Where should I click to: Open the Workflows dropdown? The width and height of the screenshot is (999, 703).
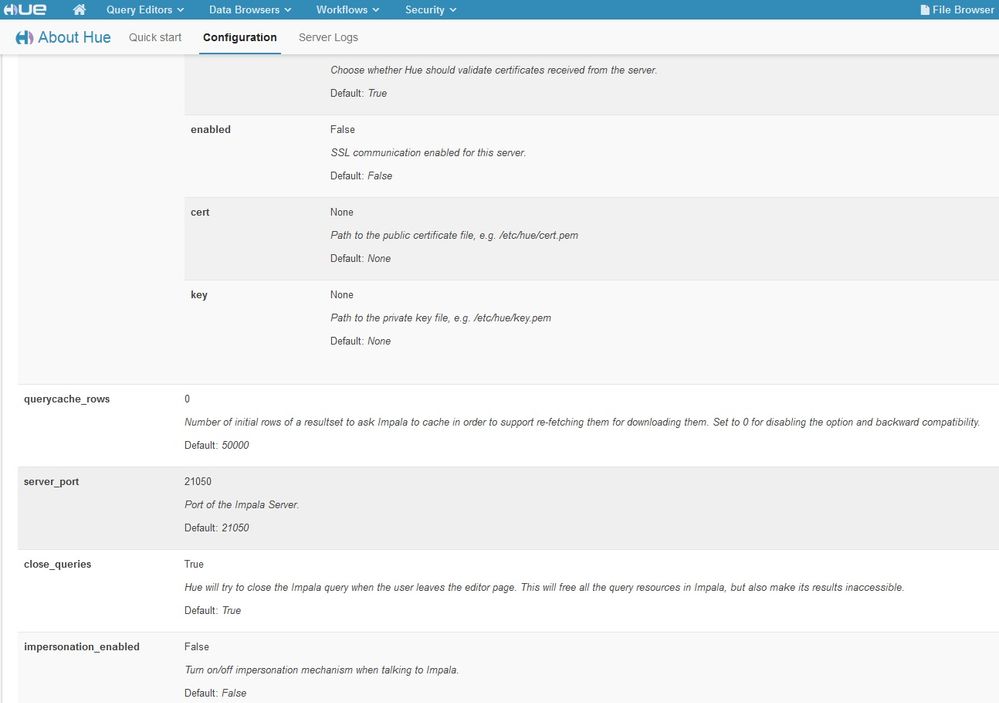pyautogui.click(x=348, y=10)
